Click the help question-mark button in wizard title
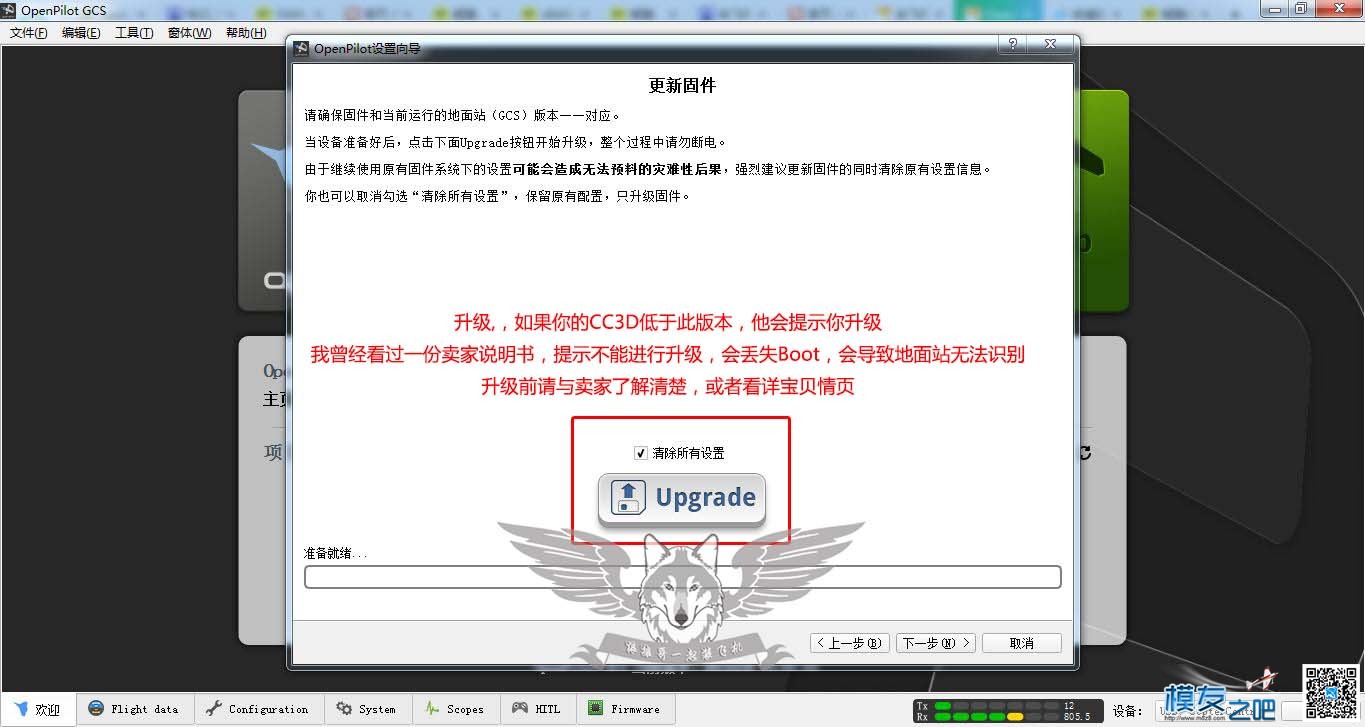 1013,45
